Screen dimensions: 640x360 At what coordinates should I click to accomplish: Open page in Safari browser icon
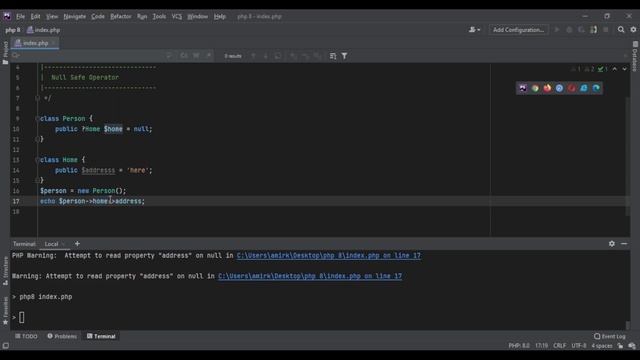[x=560, y=88]
